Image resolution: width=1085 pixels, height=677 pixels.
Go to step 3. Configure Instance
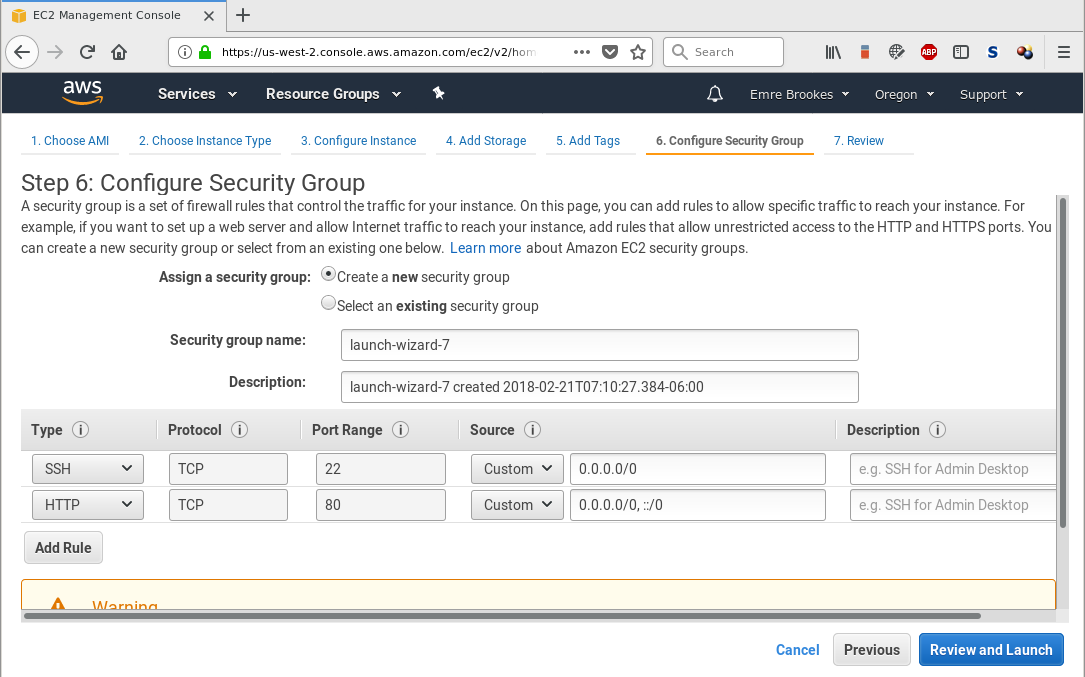pyautogui.click(x=358, y=141)
